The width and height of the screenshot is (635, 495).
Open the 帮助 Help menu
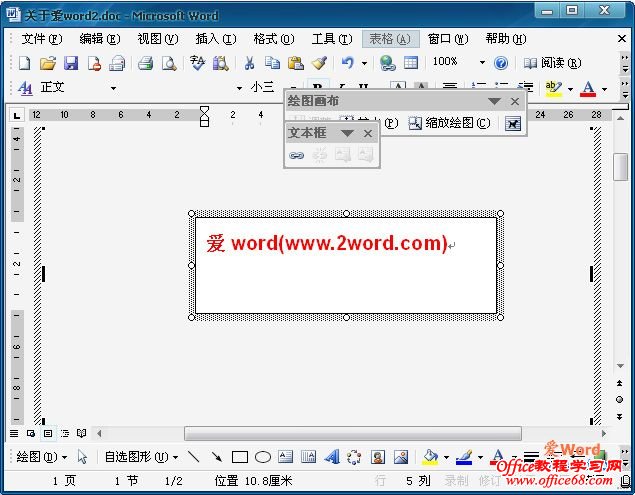pos(506,39)
